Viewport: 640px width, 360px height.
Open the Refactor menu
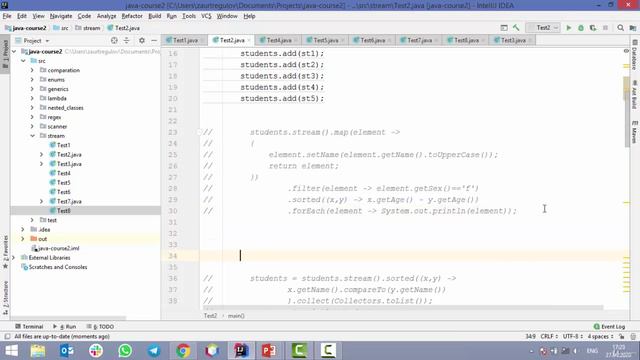(x=132, y=16)
